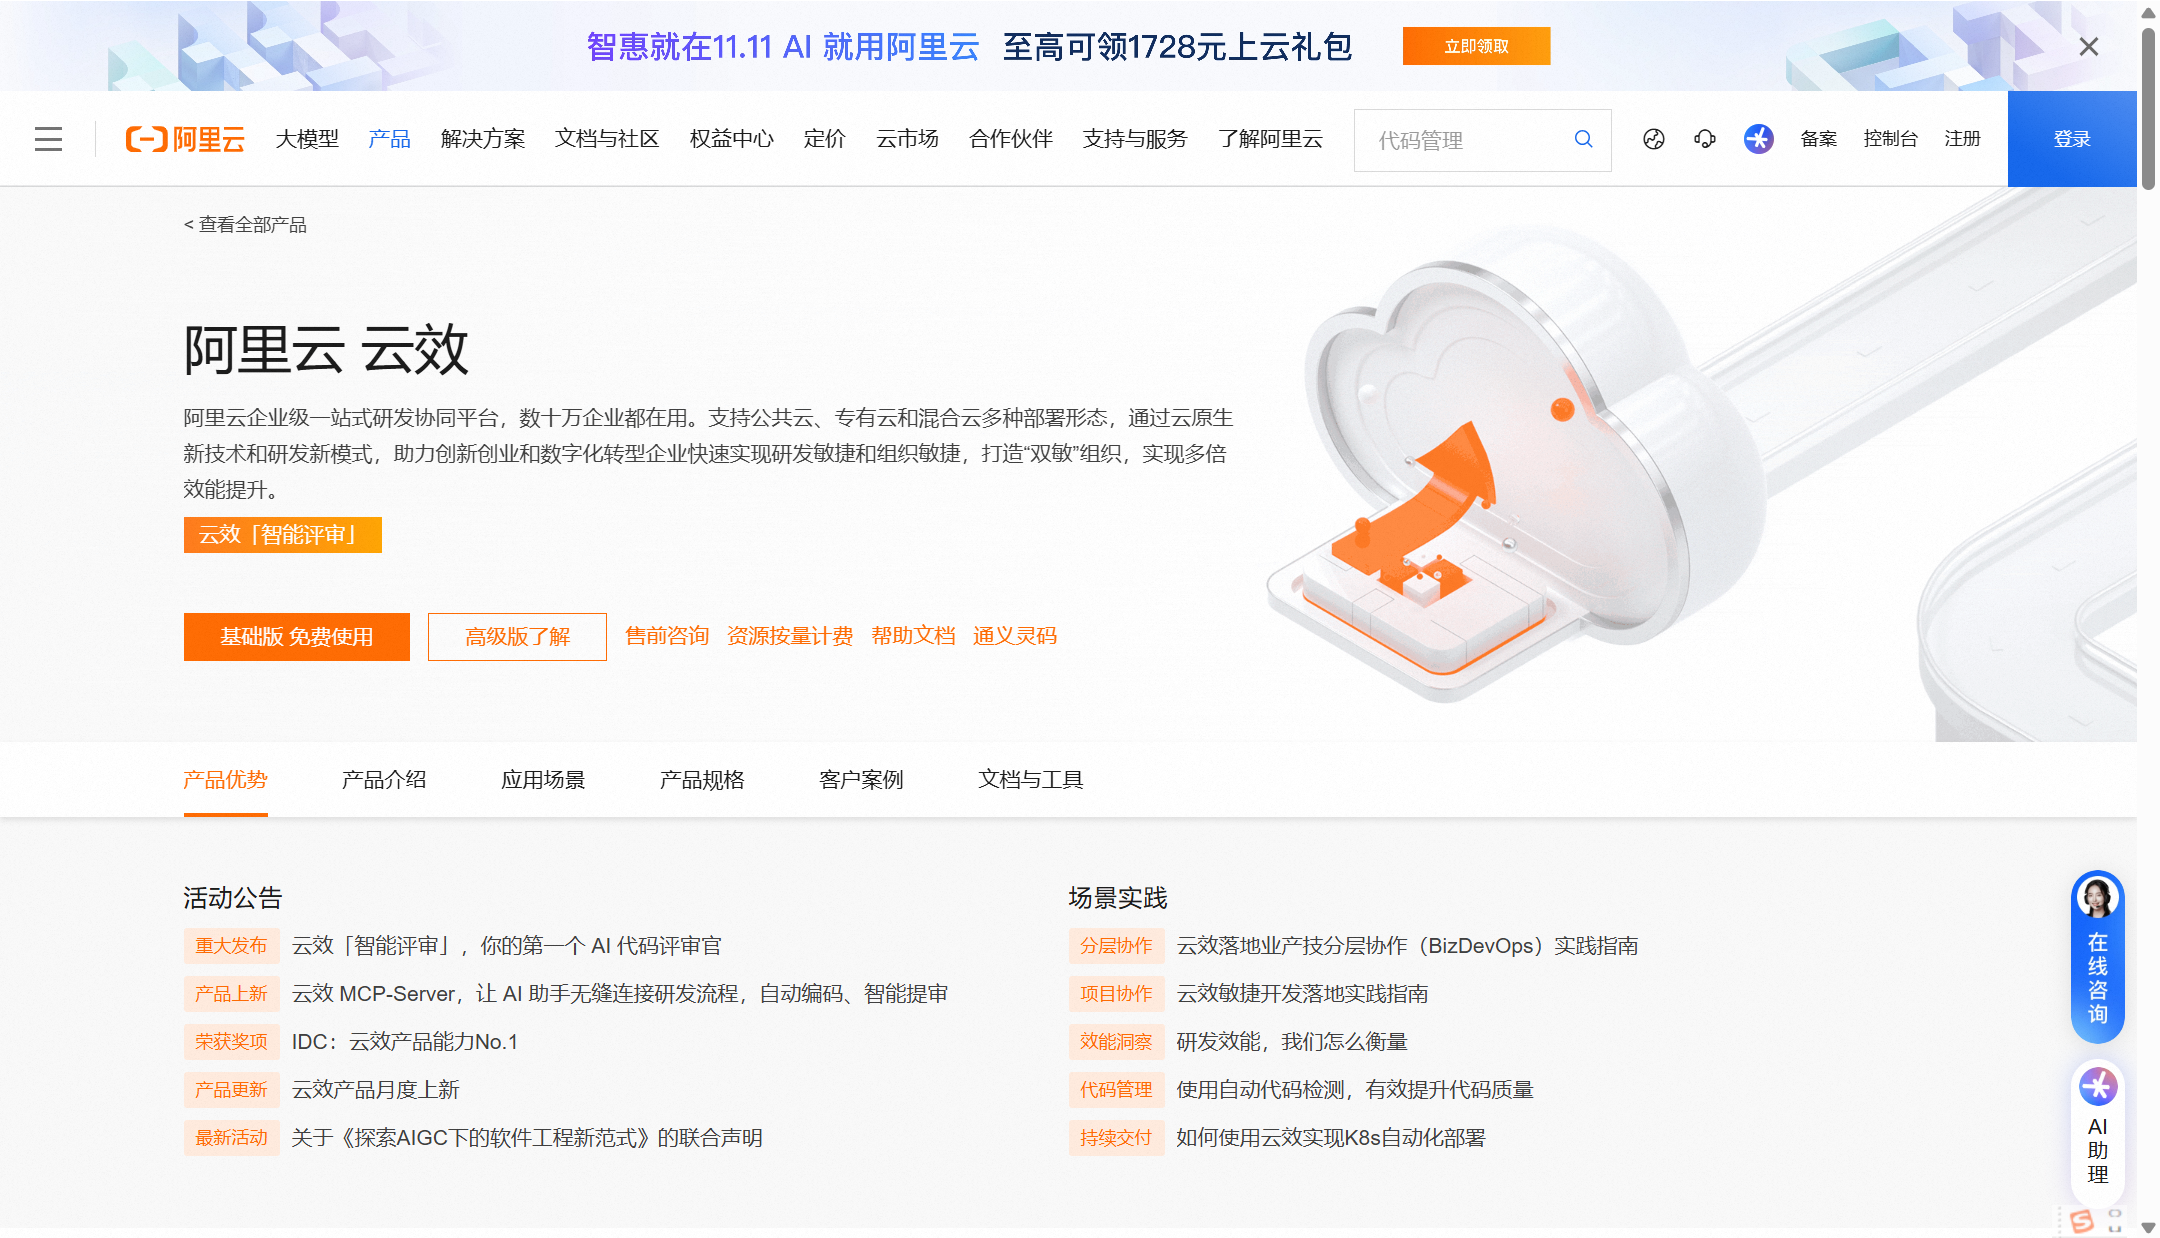Open the Tongyi AI icon in header

(x=1758, y=139)
